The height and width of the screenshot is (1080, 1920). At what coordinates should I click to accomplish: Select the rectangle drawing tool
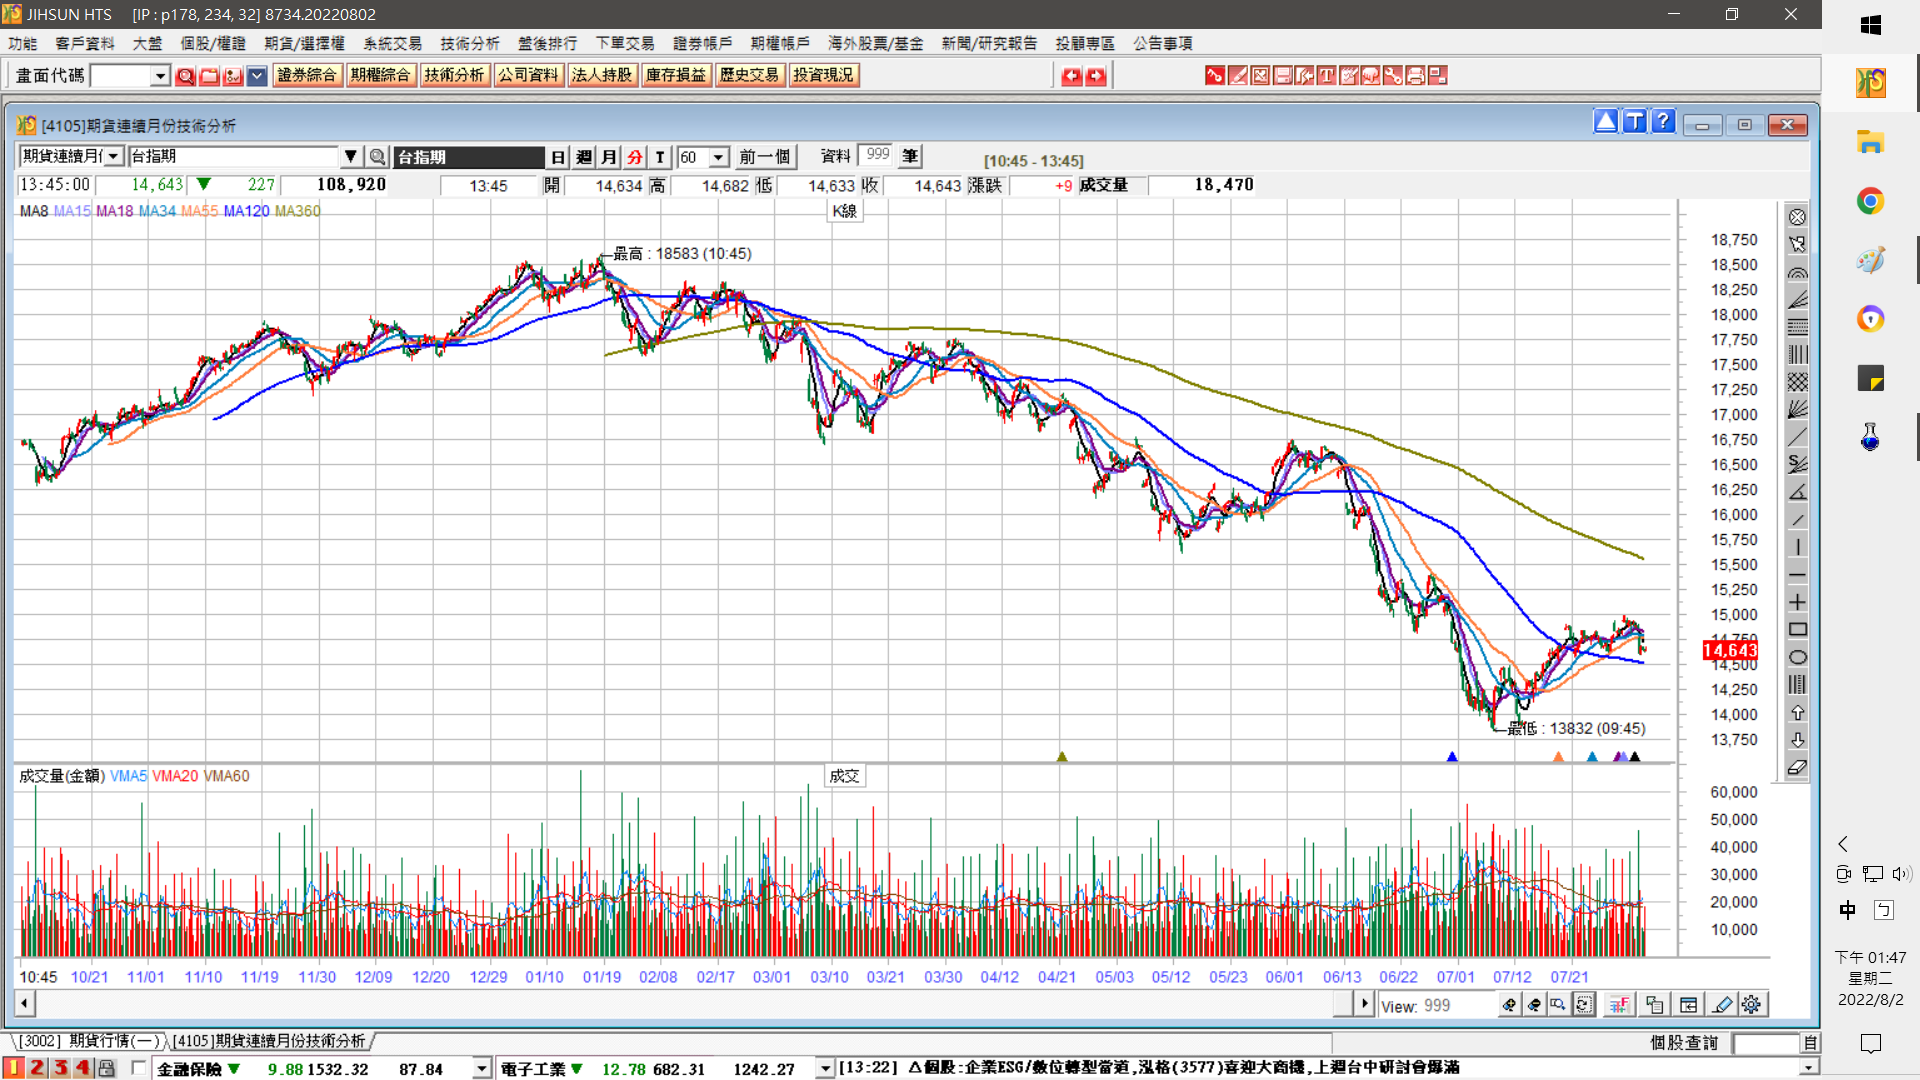click(x=1797, y=630)
